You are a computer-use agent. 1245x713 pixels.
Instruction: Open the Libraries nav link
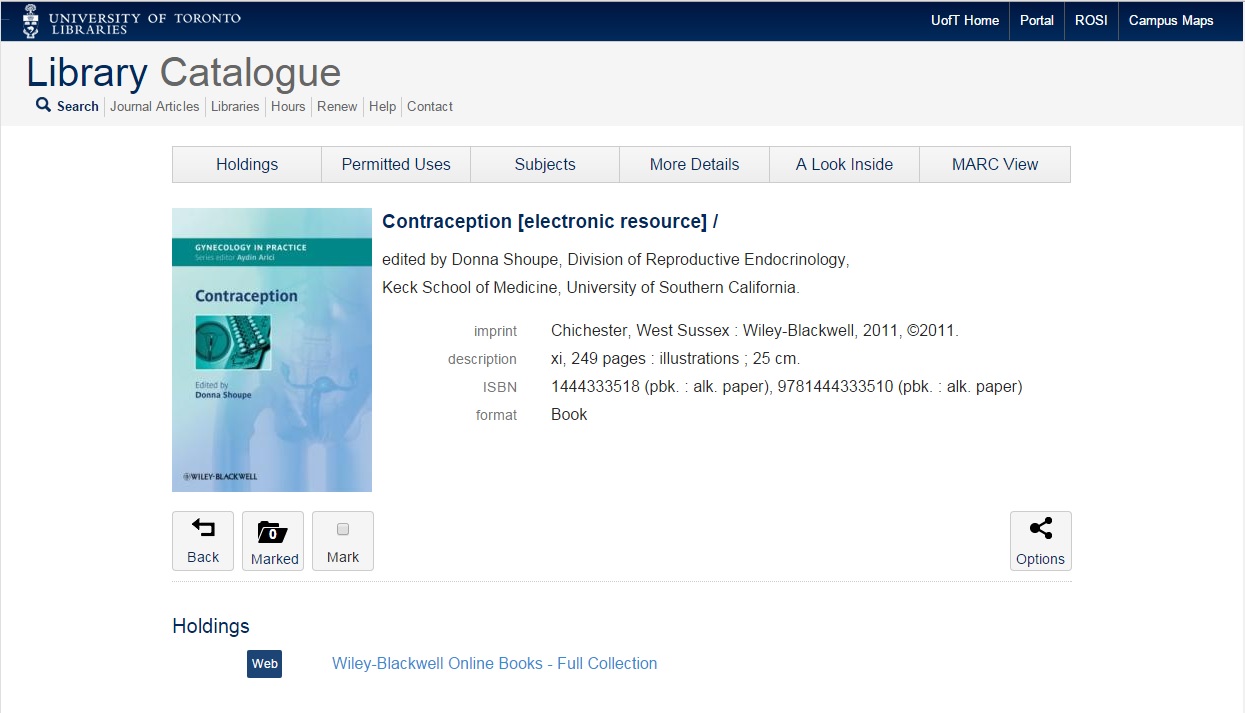point(235,106)
